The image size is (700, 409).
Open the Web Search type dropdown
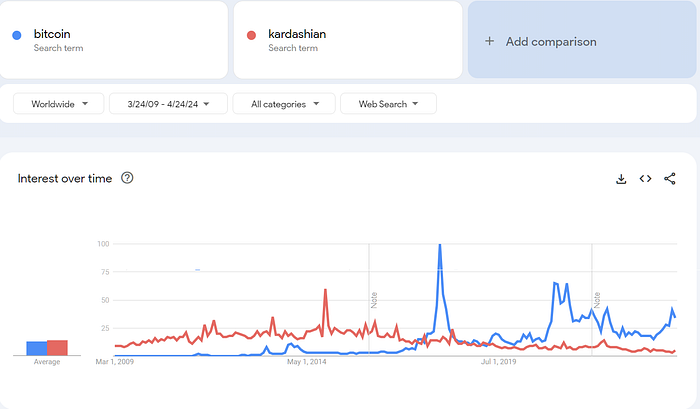tap(388, 104)
